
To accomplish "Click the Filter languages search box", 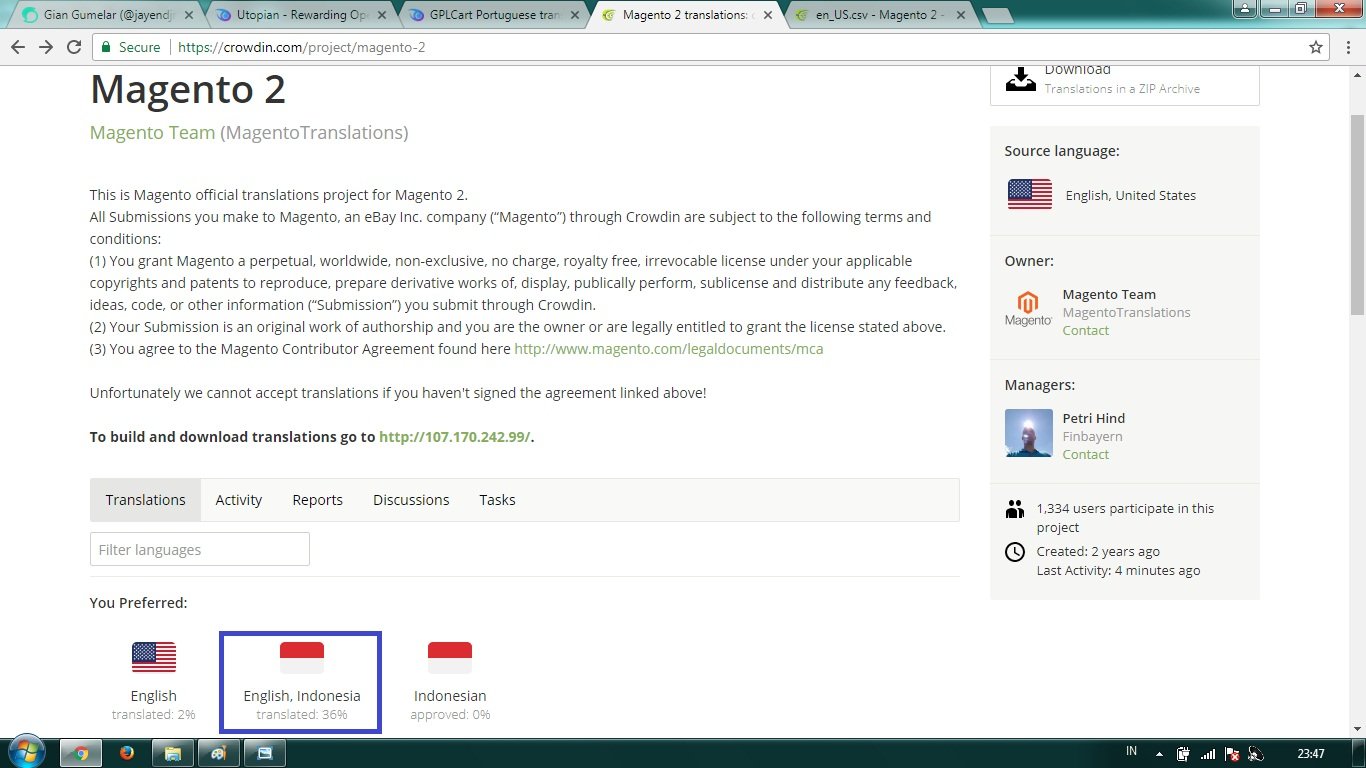I will pyautogui.click(x=200, y=549).
